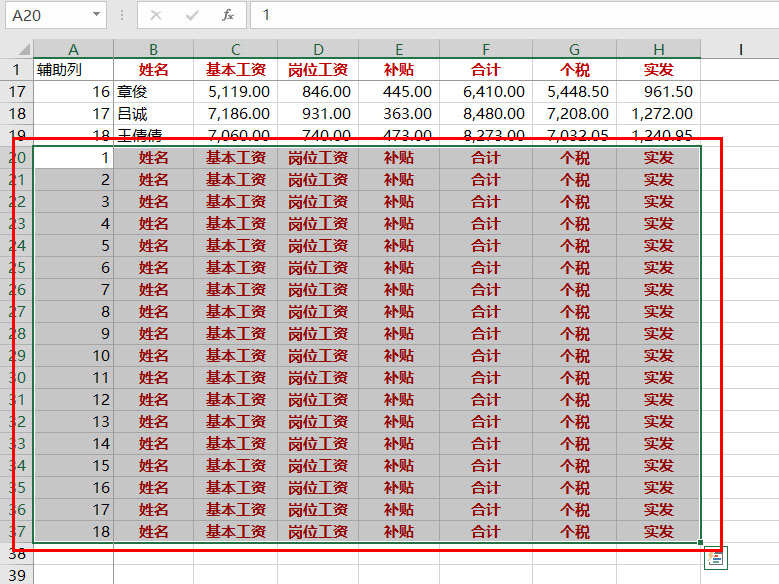Viewport: 779px width, 584px height.
Task: Select row 1 header
Action: tap(17, 70)
